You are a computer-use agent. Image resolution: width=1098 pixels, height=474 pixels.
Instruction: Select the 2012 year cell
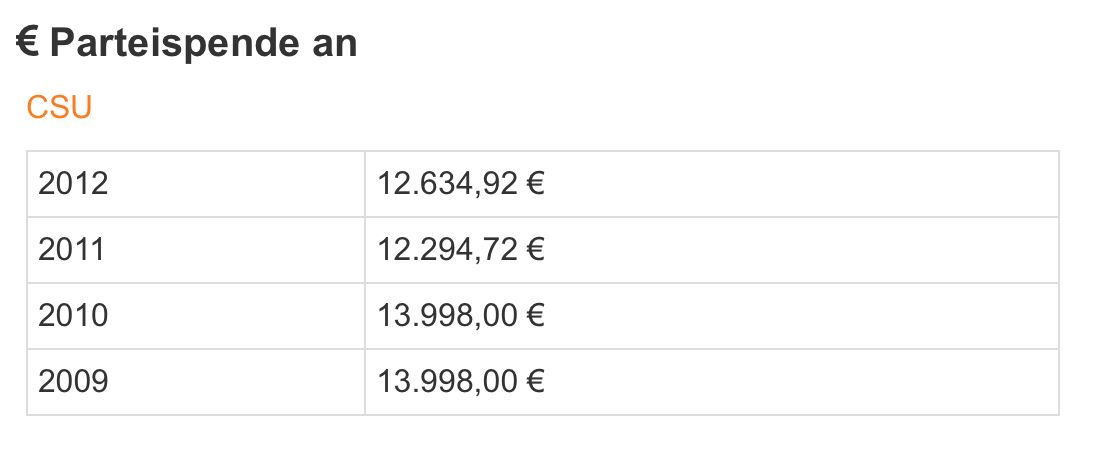73,184
